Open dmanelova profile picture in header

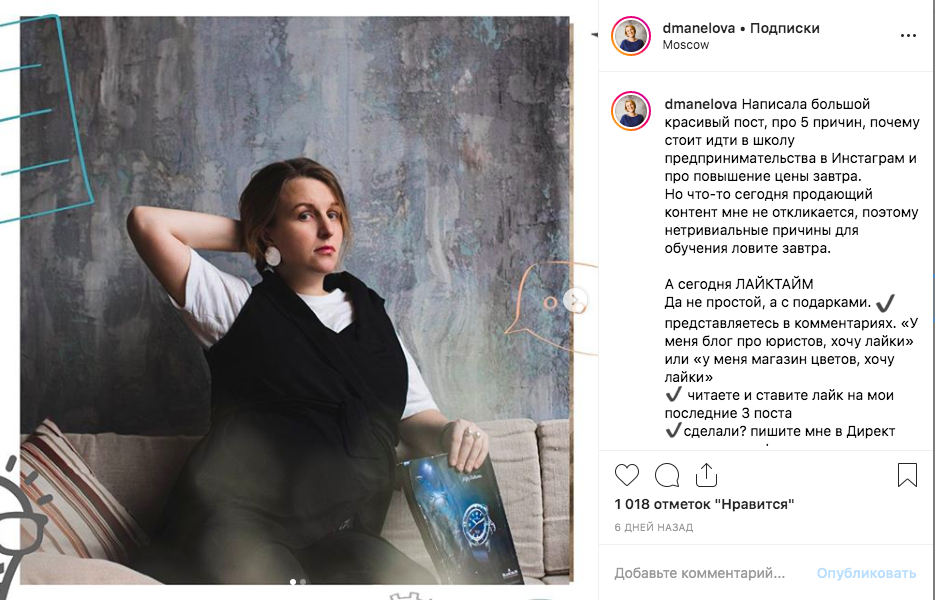(631, 36)
